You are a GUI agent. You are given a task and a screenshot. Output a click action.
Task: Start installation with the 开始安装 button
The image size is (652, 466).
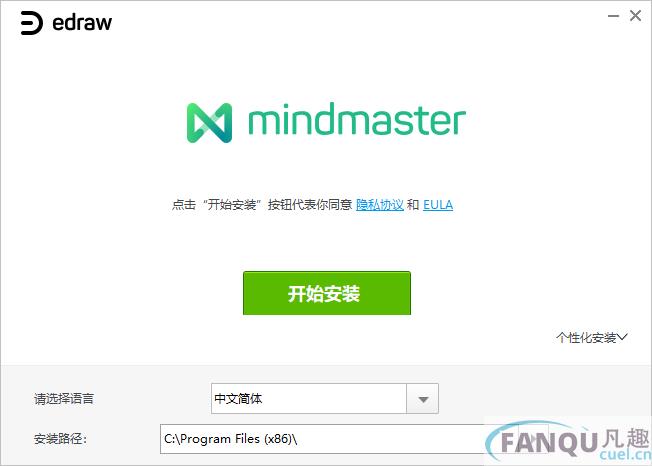(327, 293)
